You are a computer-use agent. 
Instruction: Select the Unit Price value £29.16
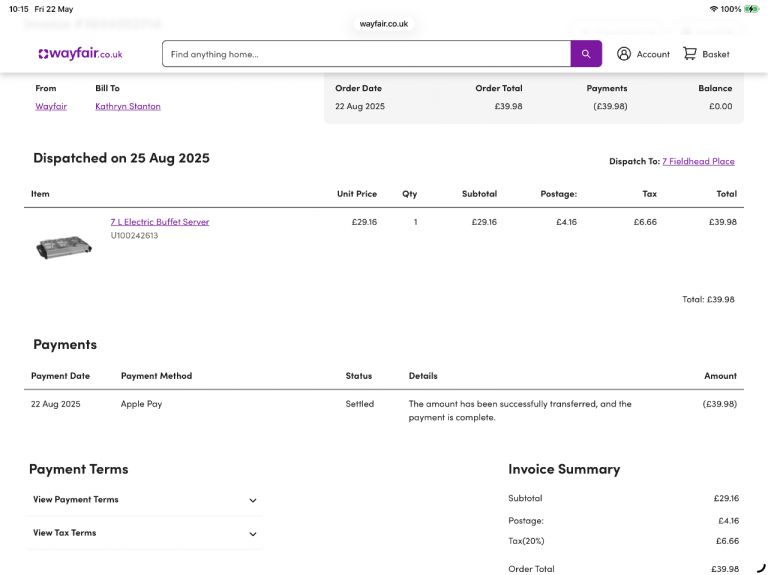(364, 222)
